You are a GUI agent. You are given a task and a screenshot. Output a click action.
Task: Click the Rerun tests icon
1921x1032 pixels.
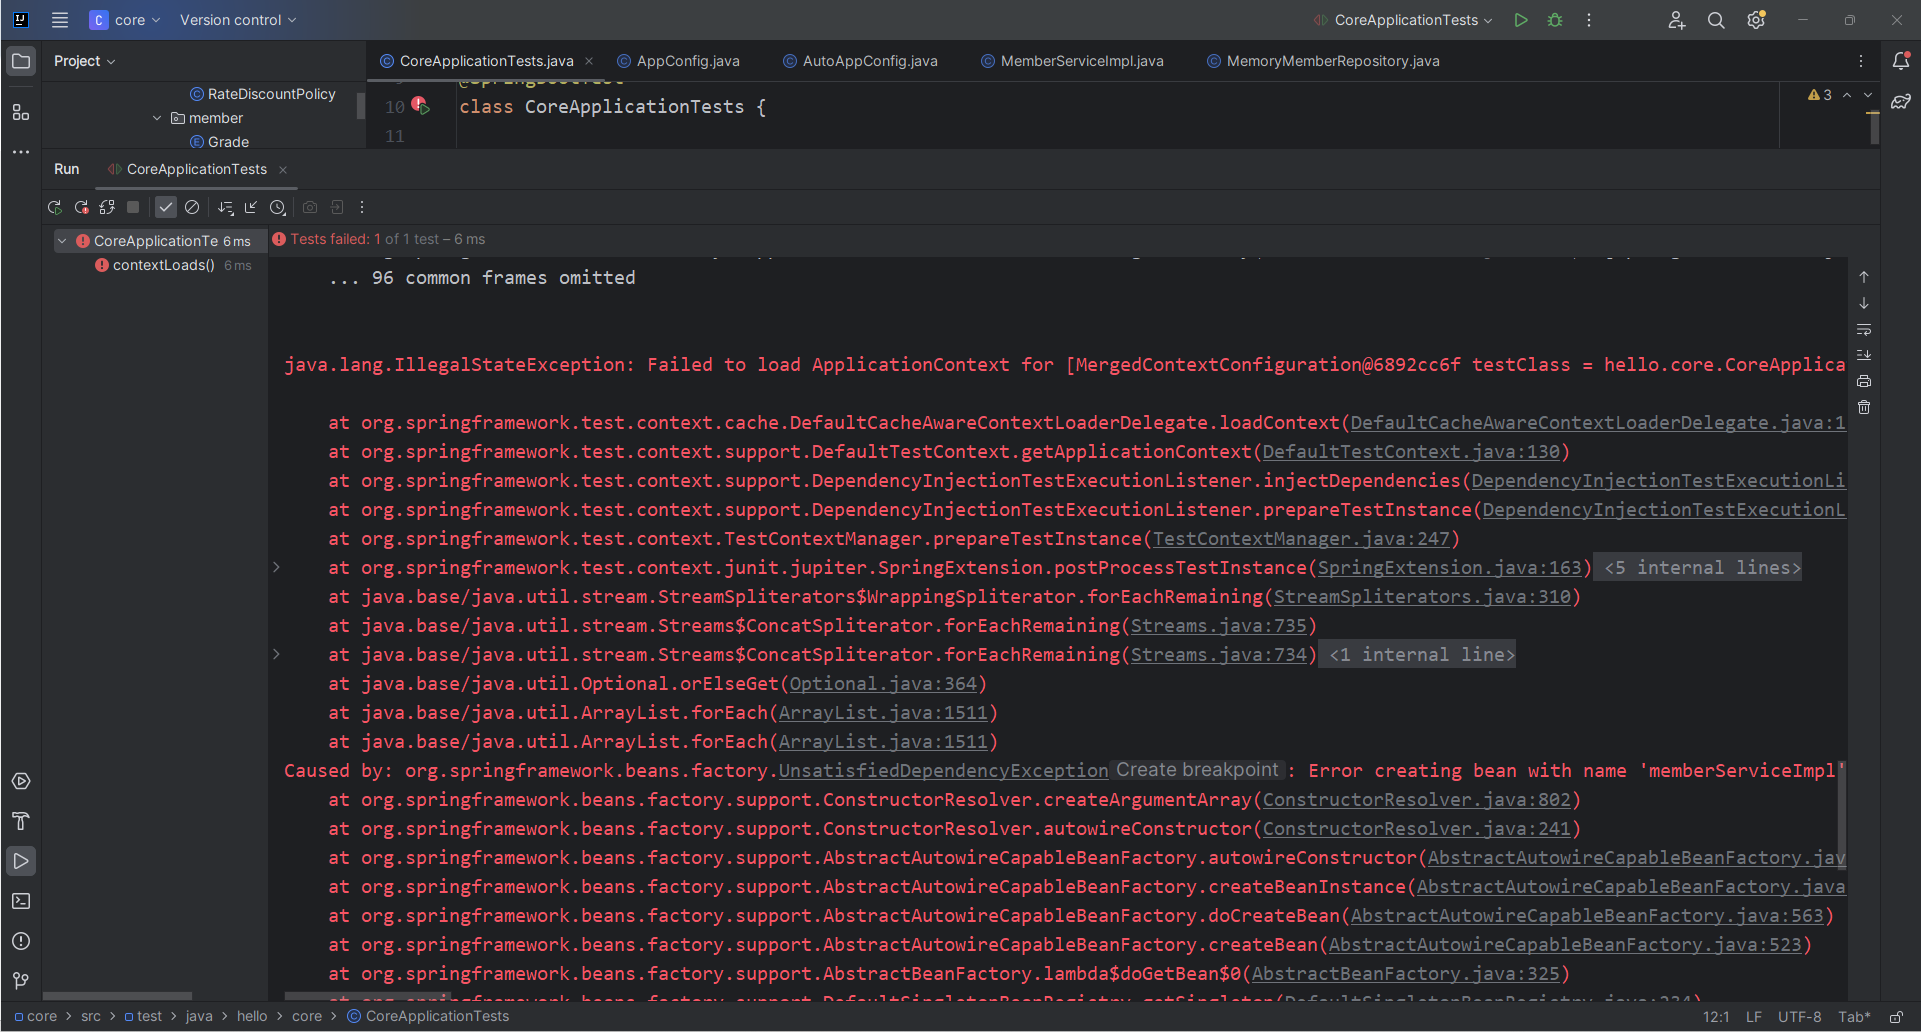tap(55, 207)
